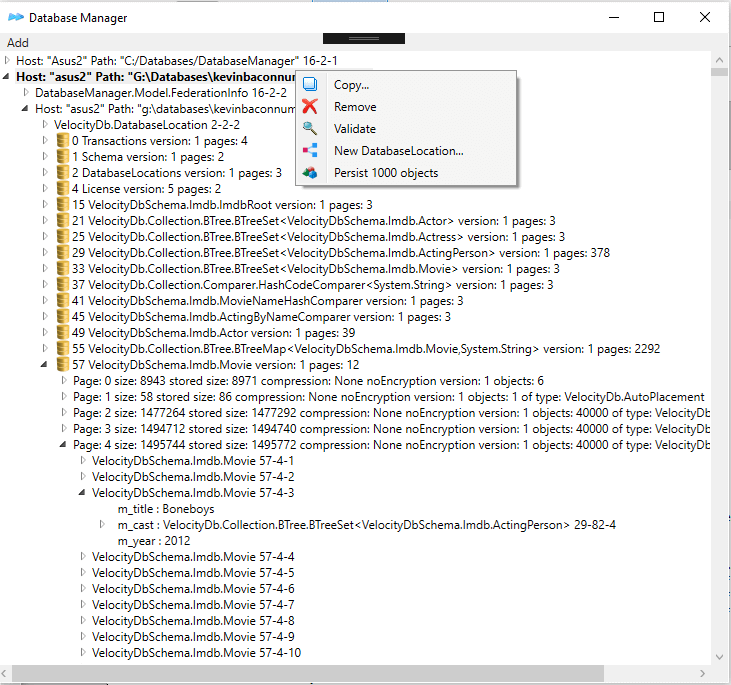731x685 pixels.
Task: Open the Add menu
Action: click(17, 43)
